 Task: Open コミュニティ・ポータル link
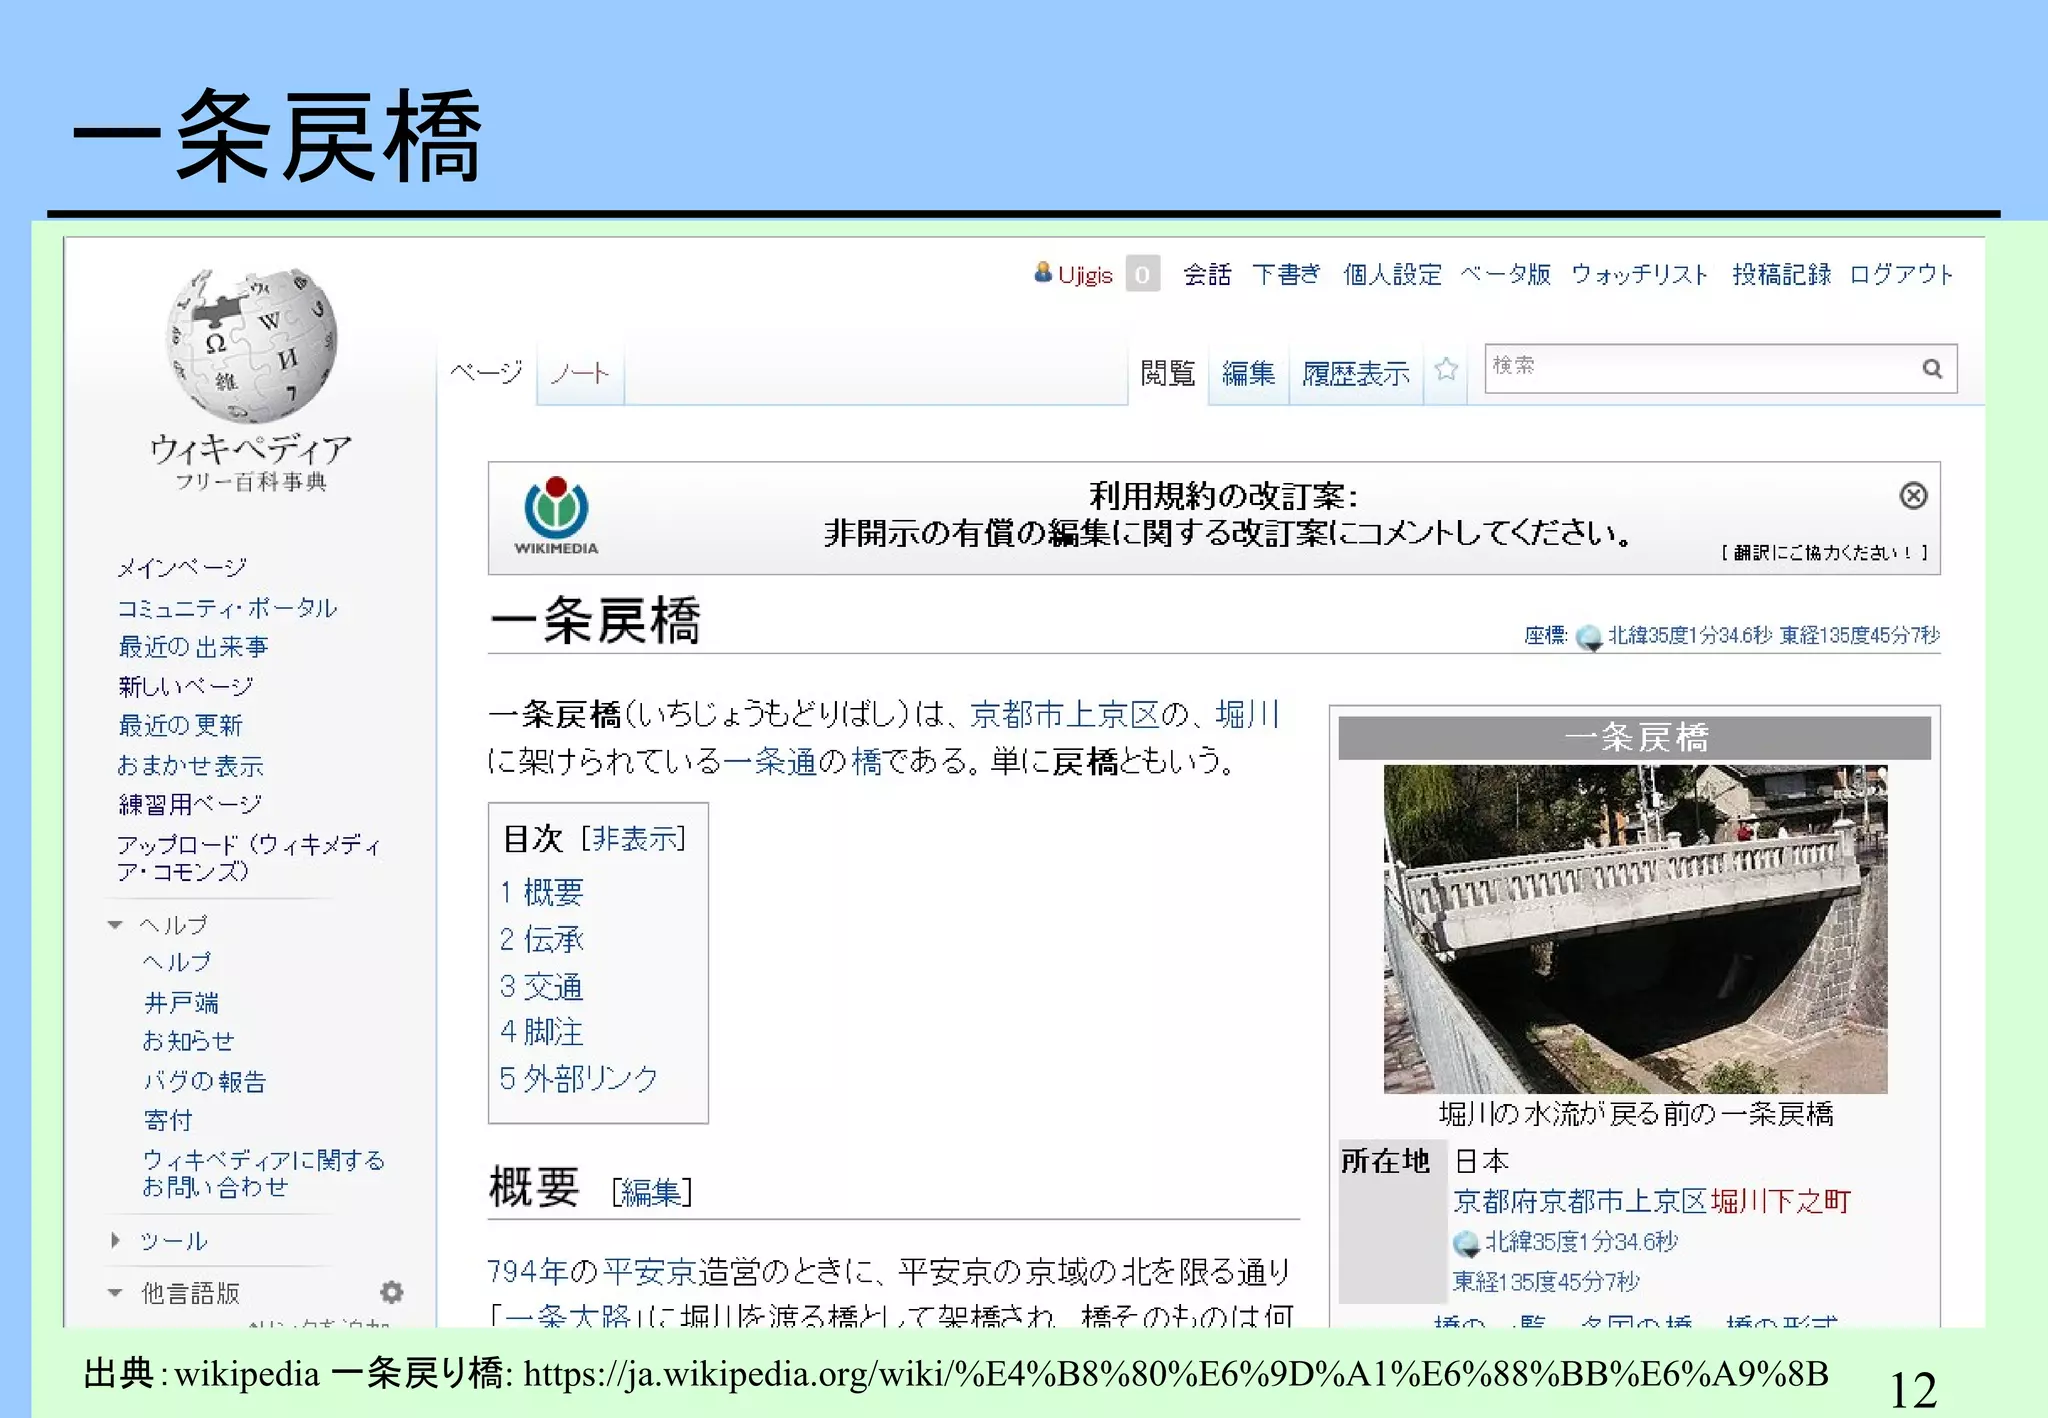227,608
